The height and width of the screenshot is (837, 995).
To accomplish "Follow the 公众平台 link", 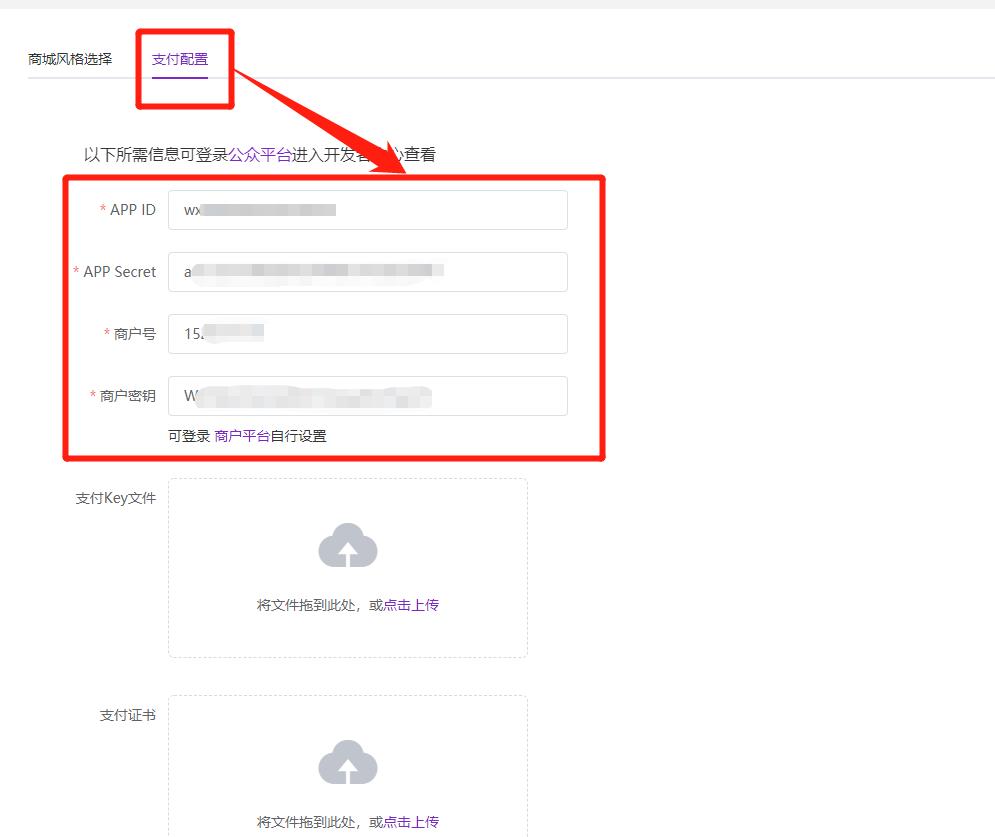I will (260, 154).
